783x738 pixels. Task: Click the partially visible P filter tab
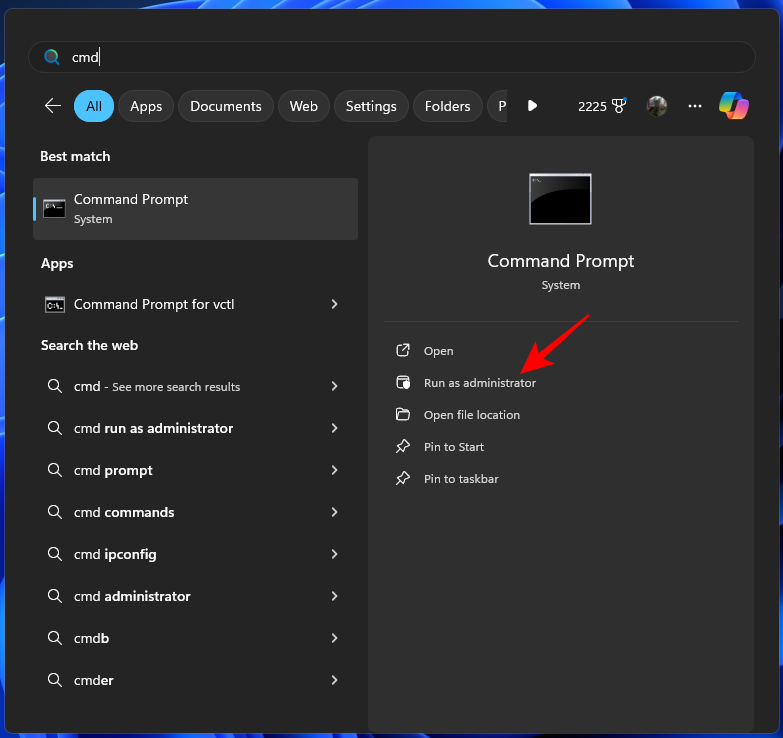point(498,106)
